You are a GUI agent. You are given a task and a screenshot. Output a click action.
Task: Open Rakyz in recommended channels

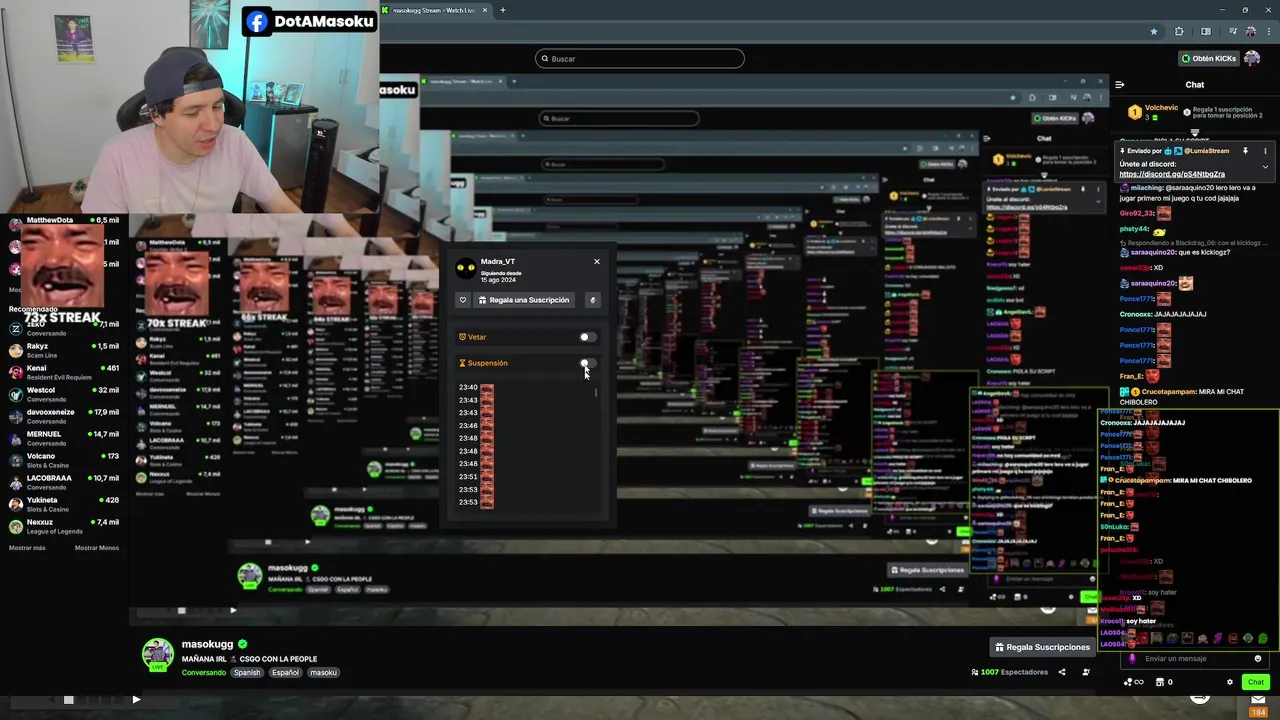pos(64,350)
